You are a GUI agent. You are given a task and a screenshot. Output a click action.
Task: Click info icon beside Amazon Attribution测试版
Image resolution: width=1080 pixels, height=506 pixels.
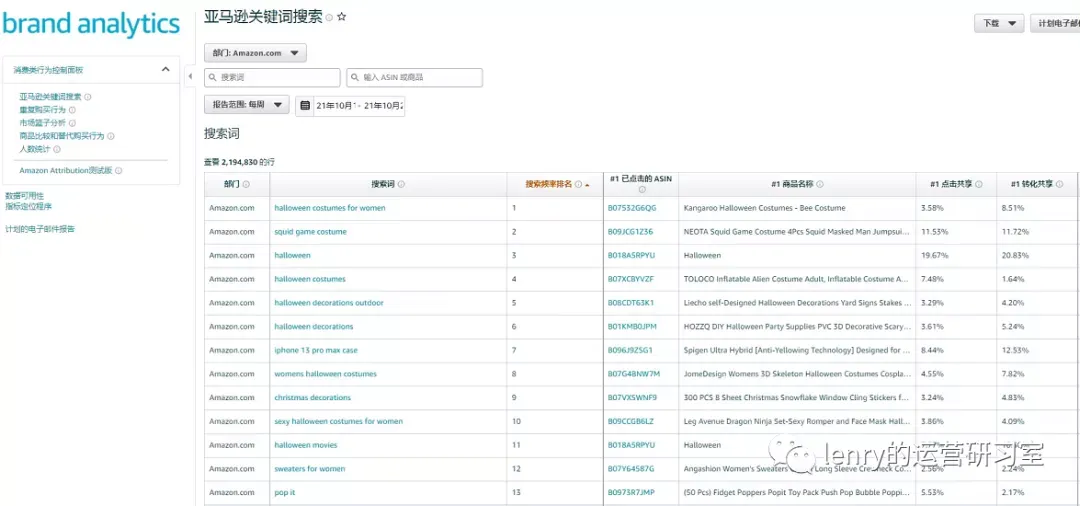[x=118, y=171]
